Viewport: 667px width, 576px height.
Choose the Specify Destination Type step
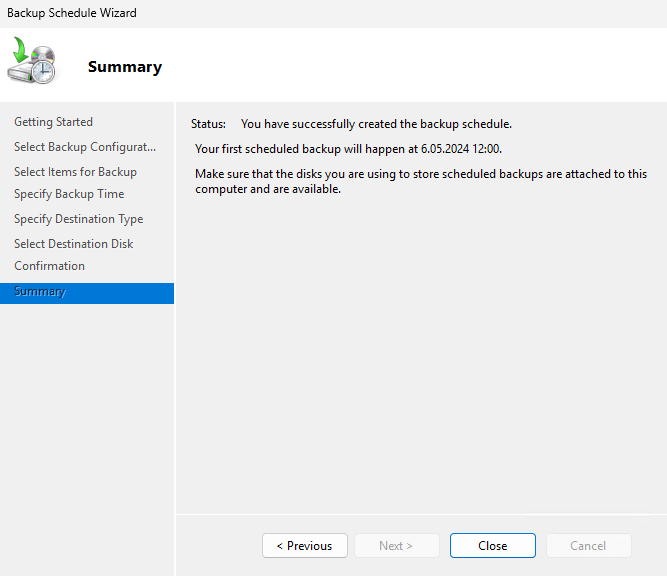pyautogui.click(x=78, y=219)
